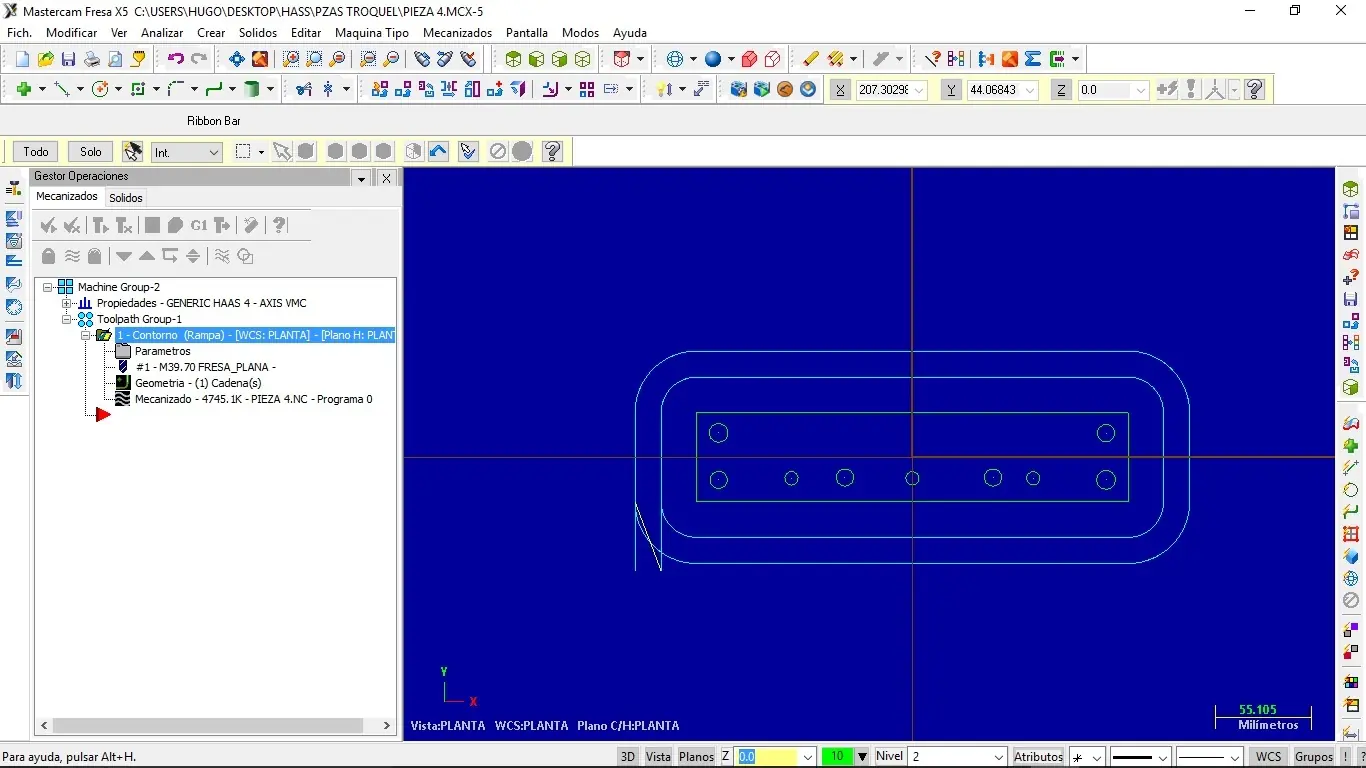
Task: Toggle the blue arrow verify selection icon
Action: pos(438,152)
